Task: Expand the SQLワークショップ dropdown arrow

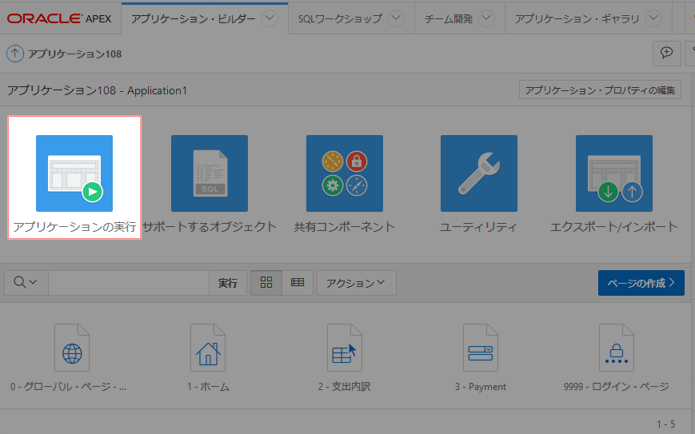Action: [395, 19]
